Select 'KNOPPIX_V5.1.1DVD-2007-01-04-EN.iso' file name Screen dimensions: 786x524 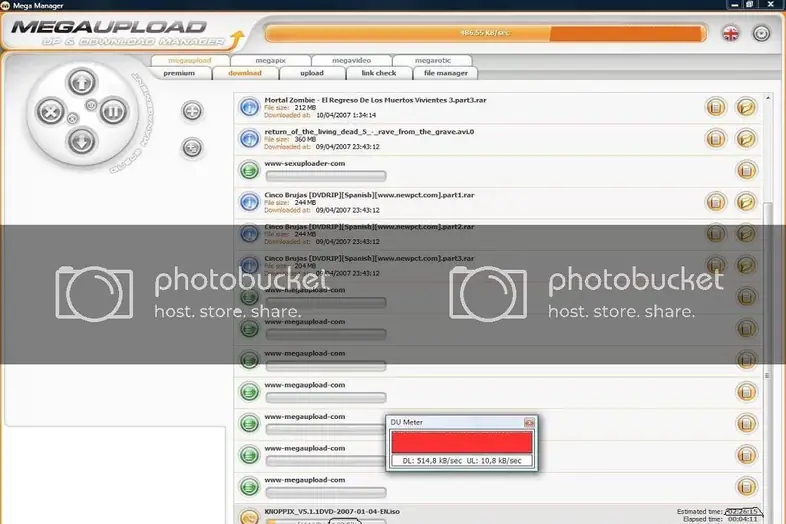[332, 511]
